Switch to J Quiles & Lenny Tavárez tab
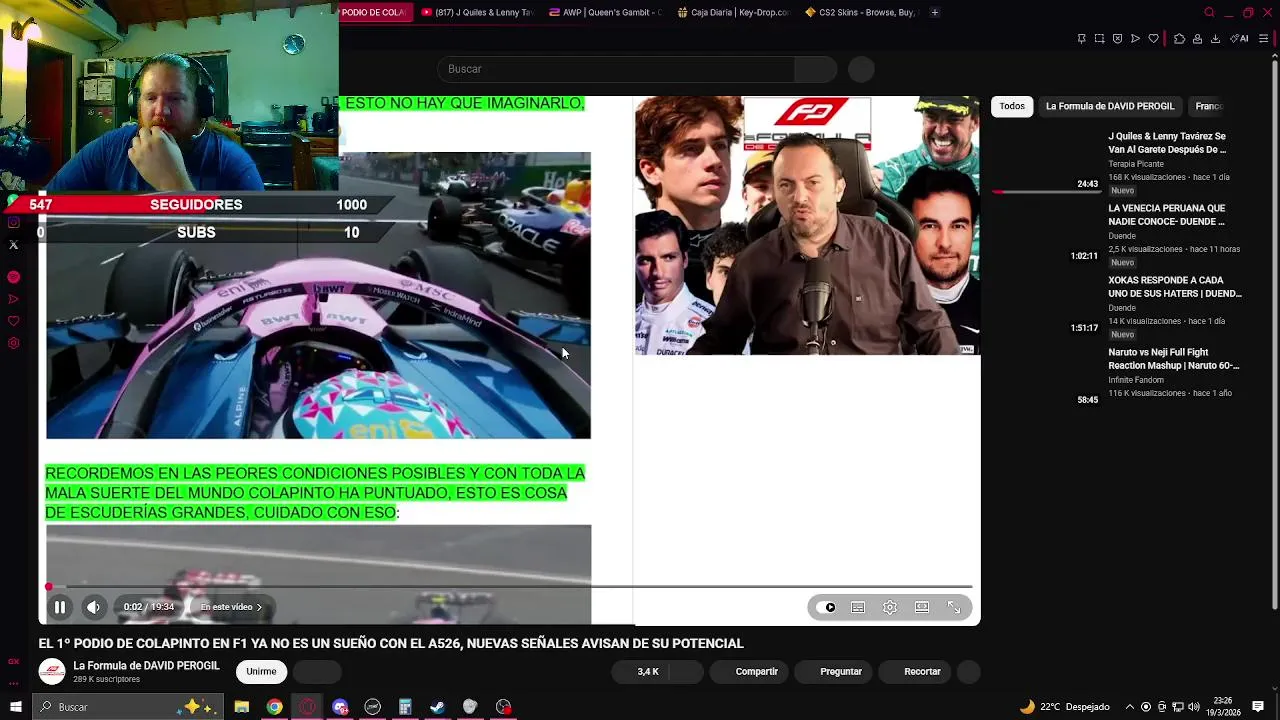 (478, 12)
